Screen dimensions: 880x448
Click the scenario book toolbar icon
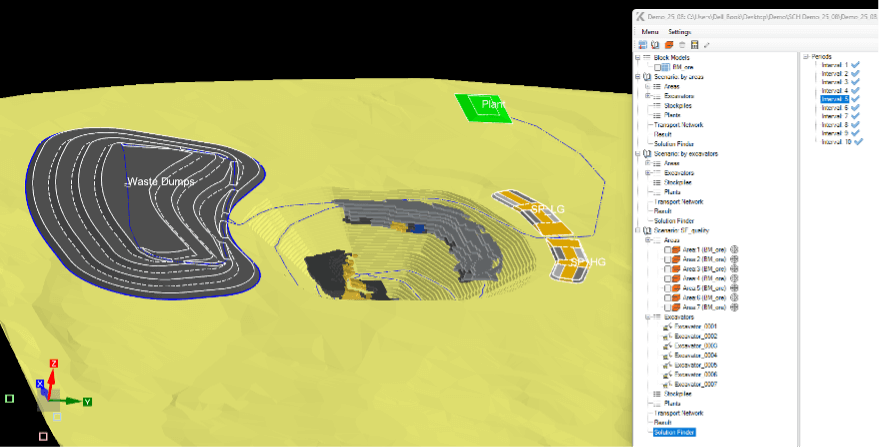(655, 45)
